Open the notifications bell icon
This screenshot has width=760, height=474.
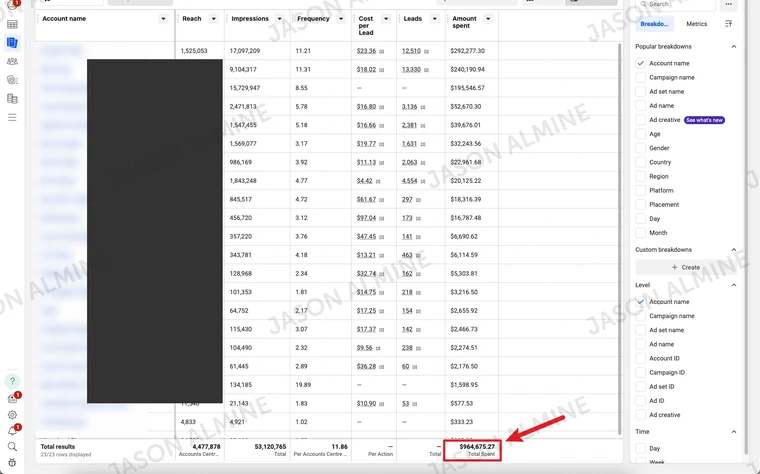coord(12,430)
